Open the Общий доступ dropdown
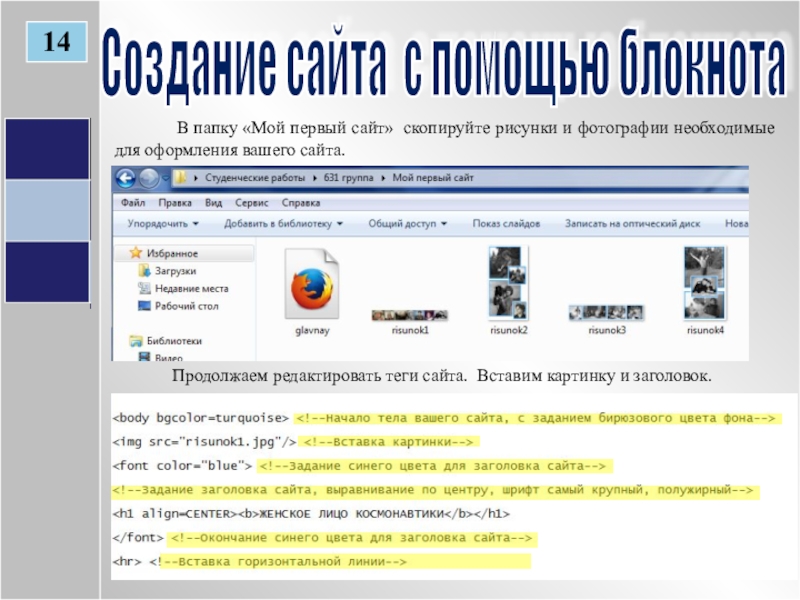Screen dimensions: 800x600 408,223
